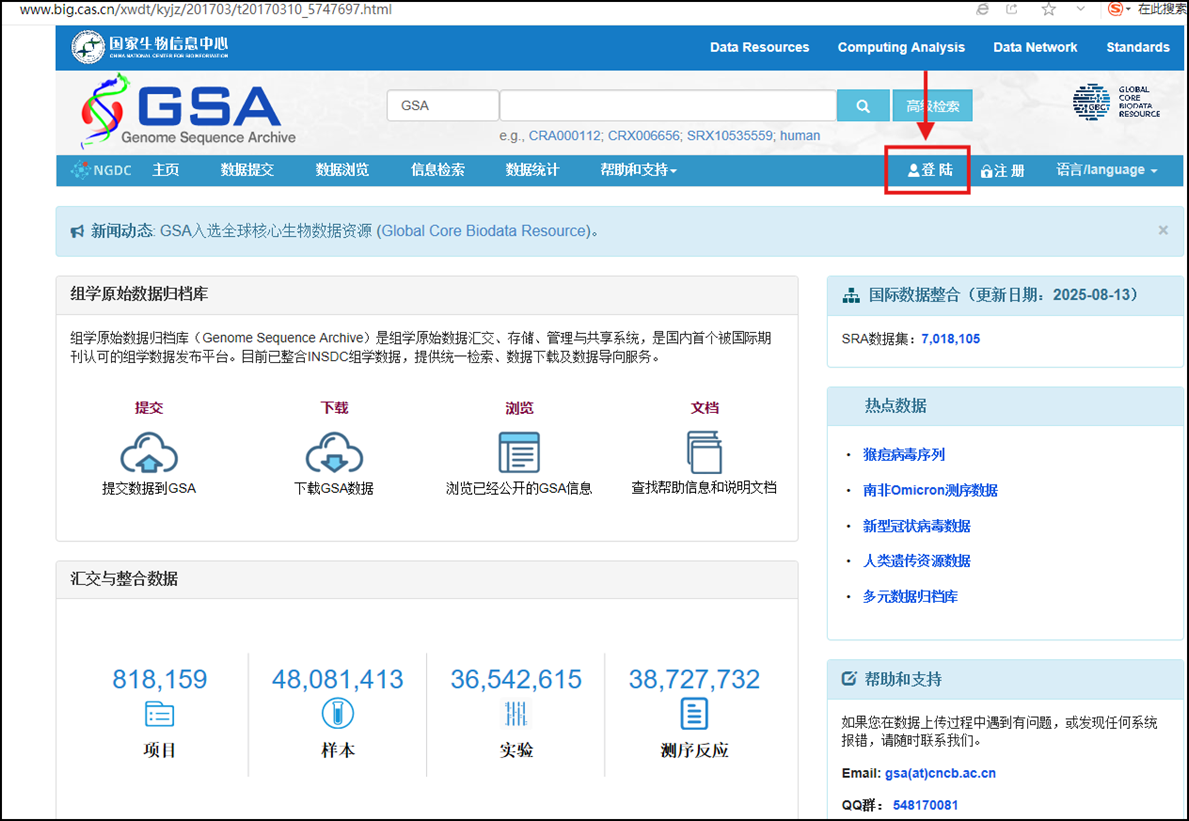Screen dimensions: 1189x821
Task: Click the search magnifier icon
Action: (862, 105)
